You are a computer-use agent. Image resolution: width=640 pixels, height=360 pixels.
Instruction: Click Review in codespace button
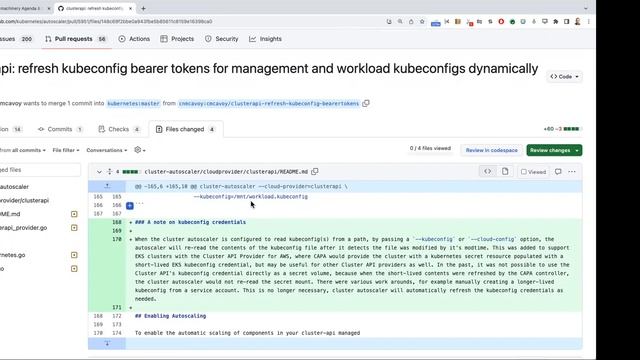tap(491, 150)
